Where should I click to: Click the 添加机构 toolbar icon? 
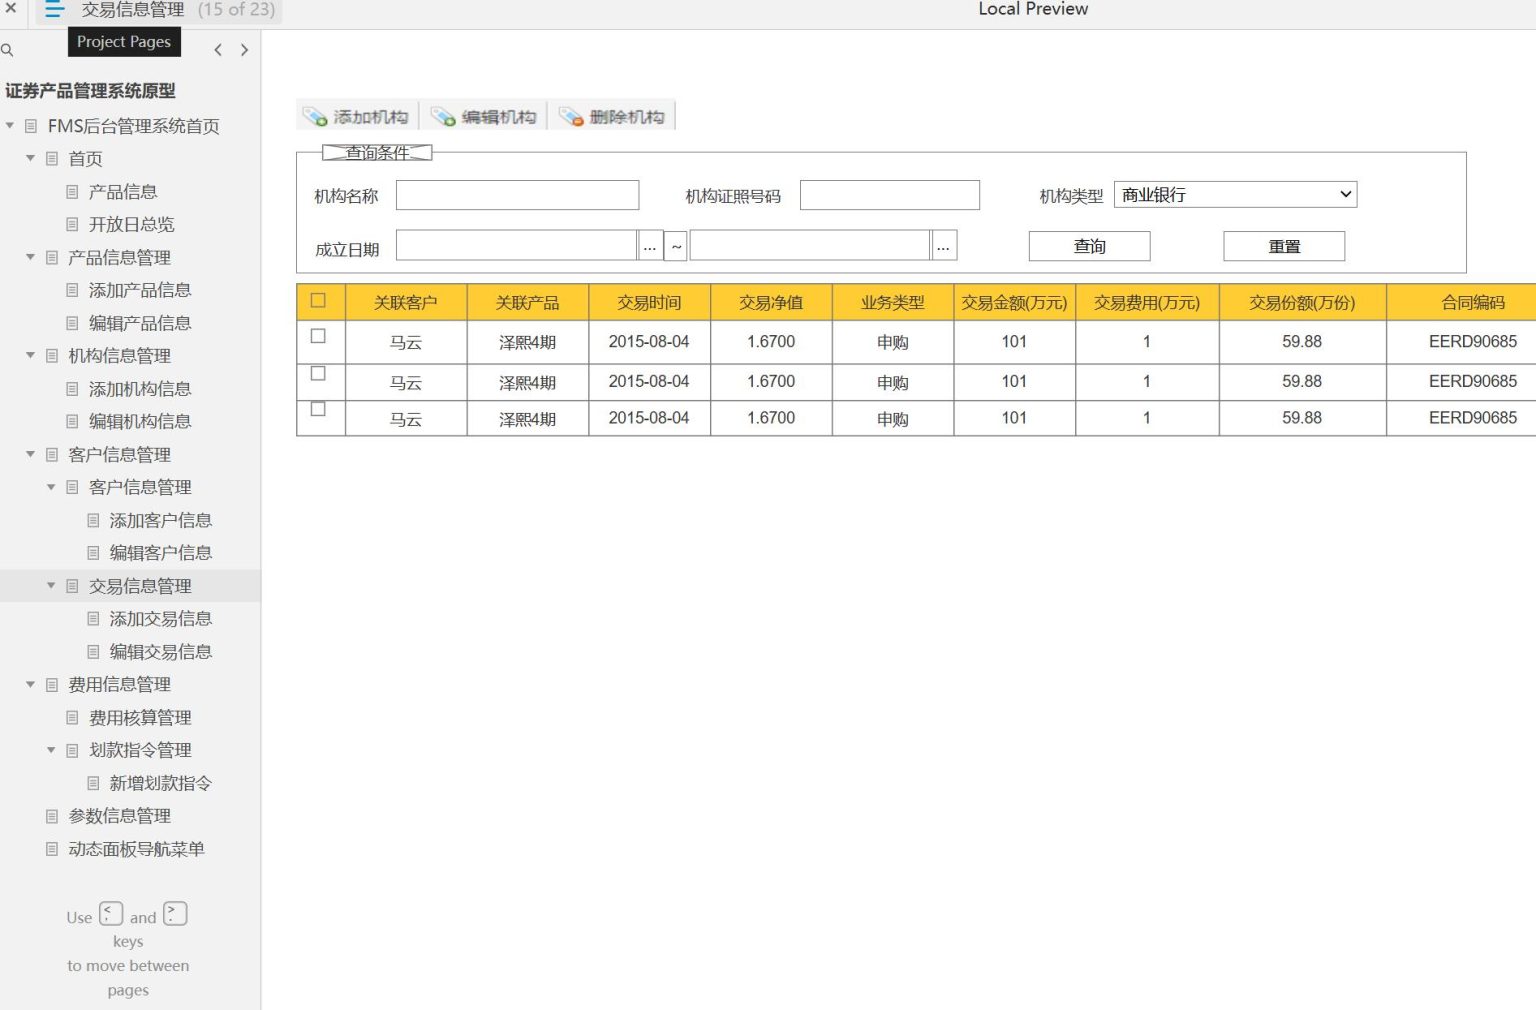tap(315, 117)
